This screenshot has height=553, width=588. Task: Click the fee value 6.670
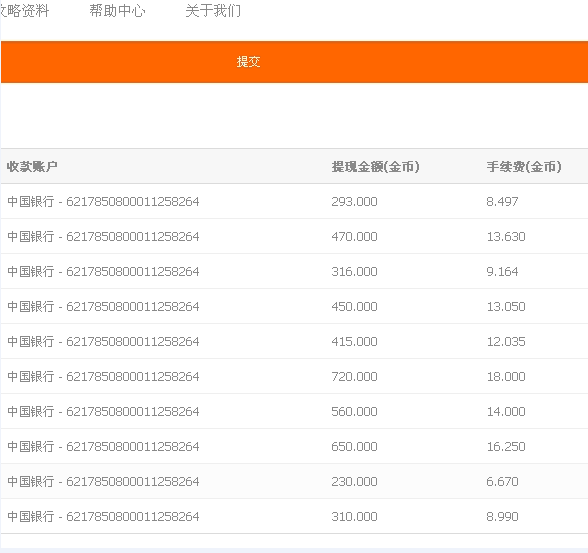pyautogui.click(x=502, y=481)
